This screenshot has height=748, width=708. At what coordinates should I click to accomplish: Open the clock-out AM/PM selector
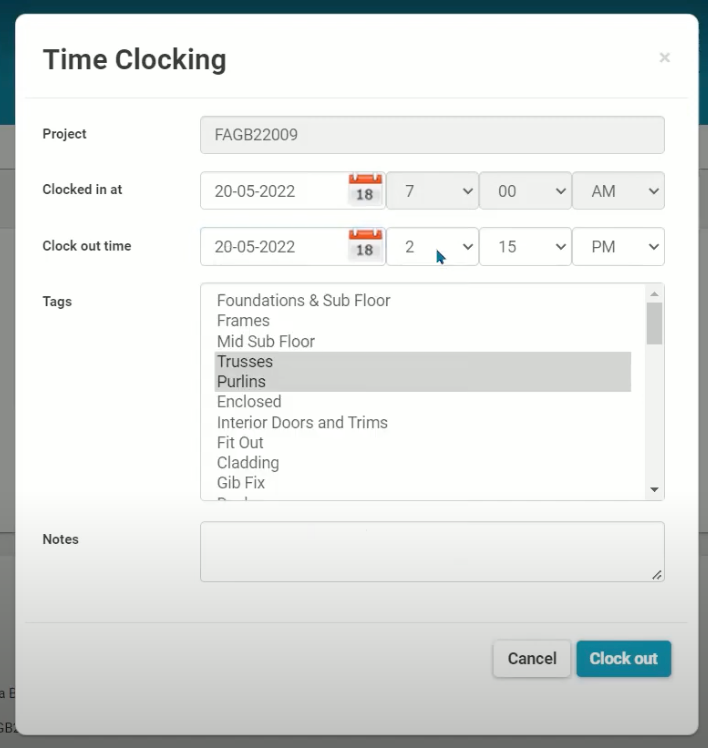(618, 247)
